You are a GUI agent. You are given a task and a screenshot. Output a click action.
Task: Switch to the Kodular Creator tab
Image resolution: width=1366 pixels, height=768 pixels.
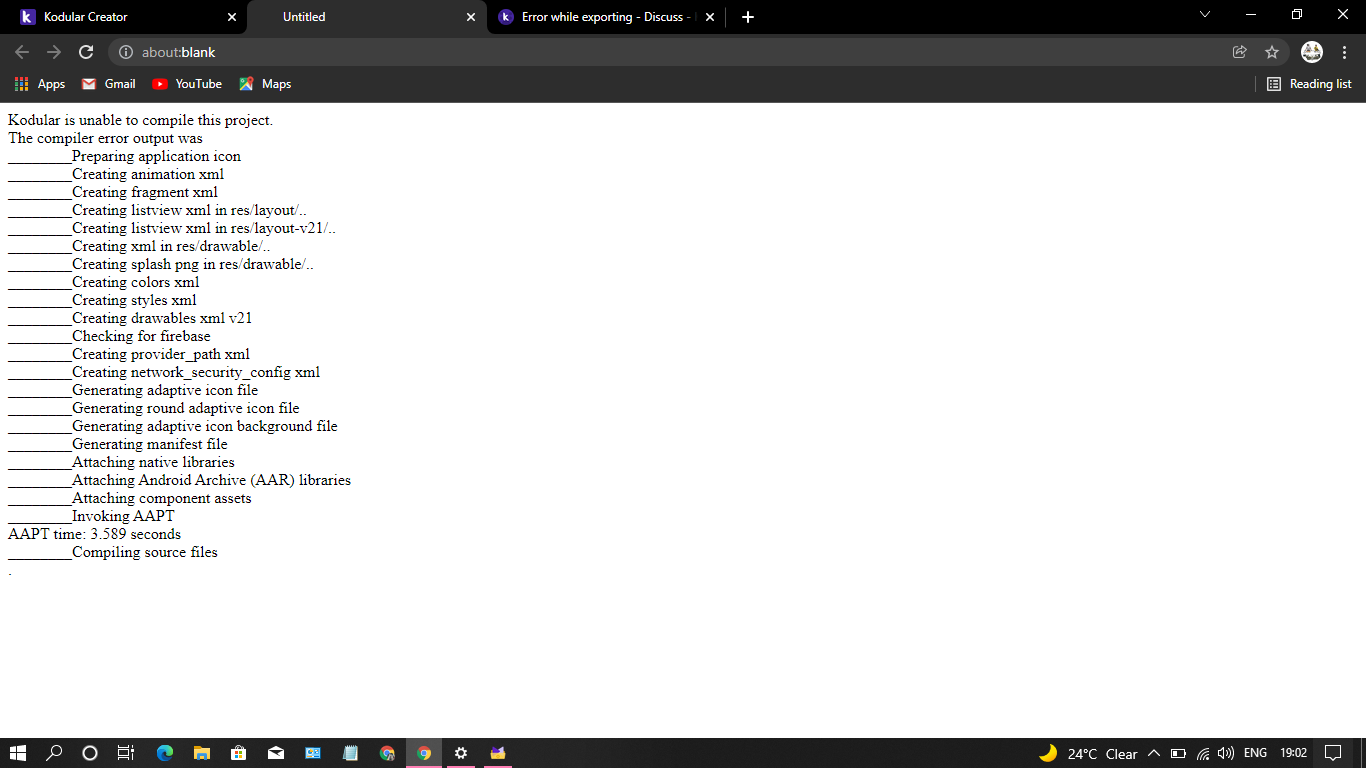point(120,17)
